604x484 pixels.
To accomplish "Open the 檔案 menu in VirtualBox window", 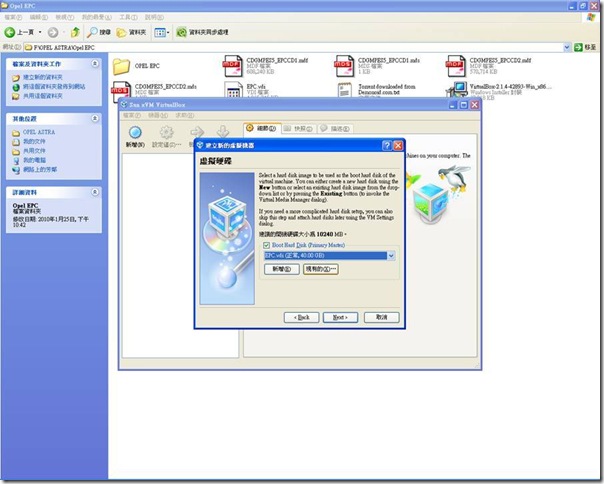I will (131, 115).
